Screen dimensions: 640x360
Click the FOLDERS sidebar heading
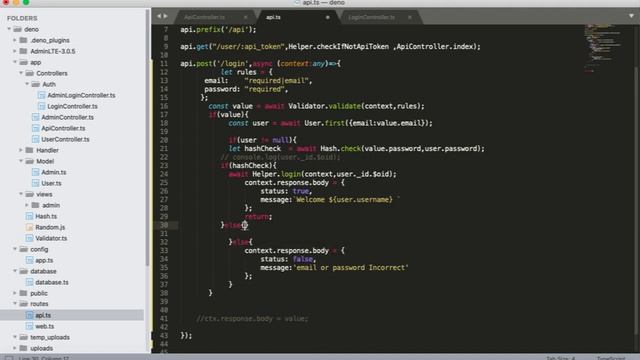tap(22, 18)
